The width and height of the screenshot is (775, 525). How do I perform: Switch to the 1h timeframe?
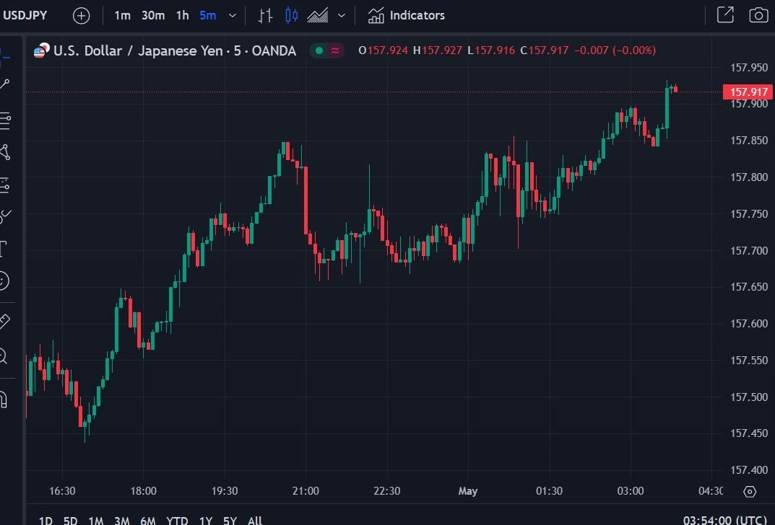click(182, 16)
